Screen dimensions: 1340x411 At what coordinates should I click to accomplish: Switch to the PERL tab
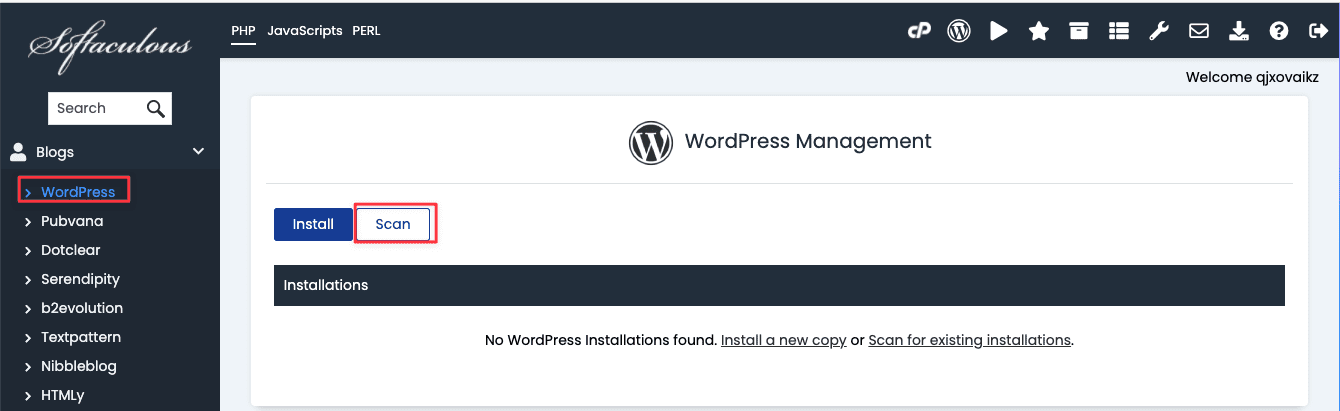[x=366, y=31]
